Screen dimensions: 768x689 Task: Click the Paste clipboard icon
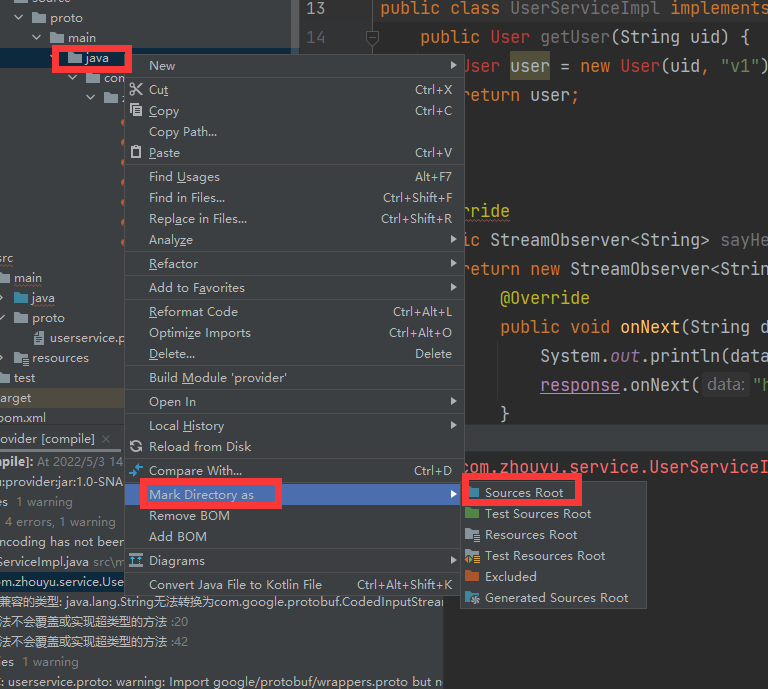point(136,152)
